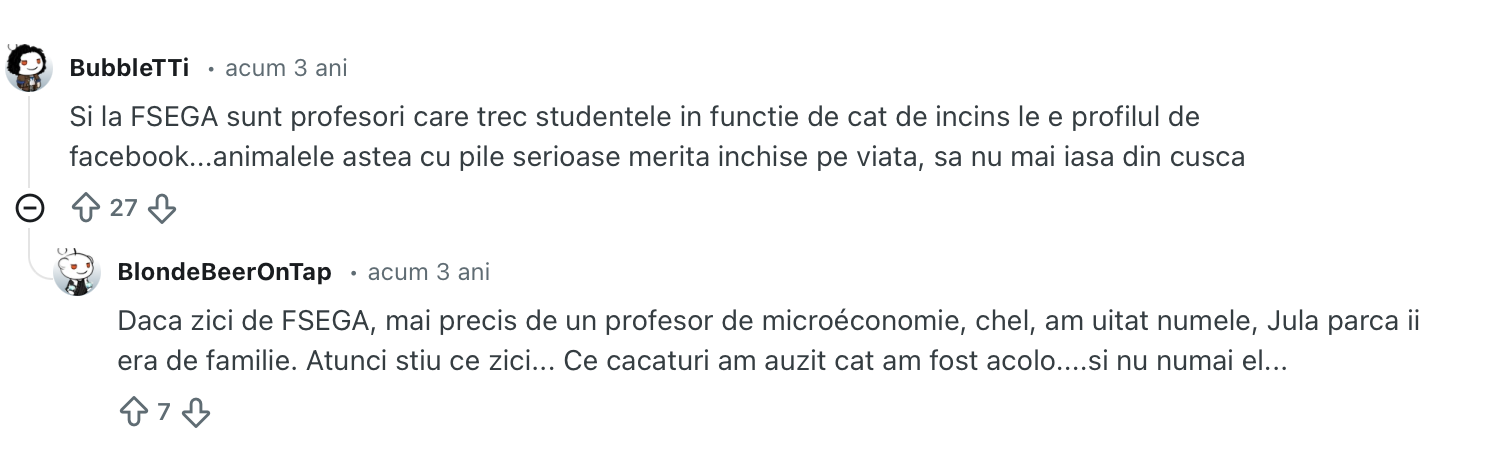Collapse the BubbleTTi comment thread

coord(30,208)
